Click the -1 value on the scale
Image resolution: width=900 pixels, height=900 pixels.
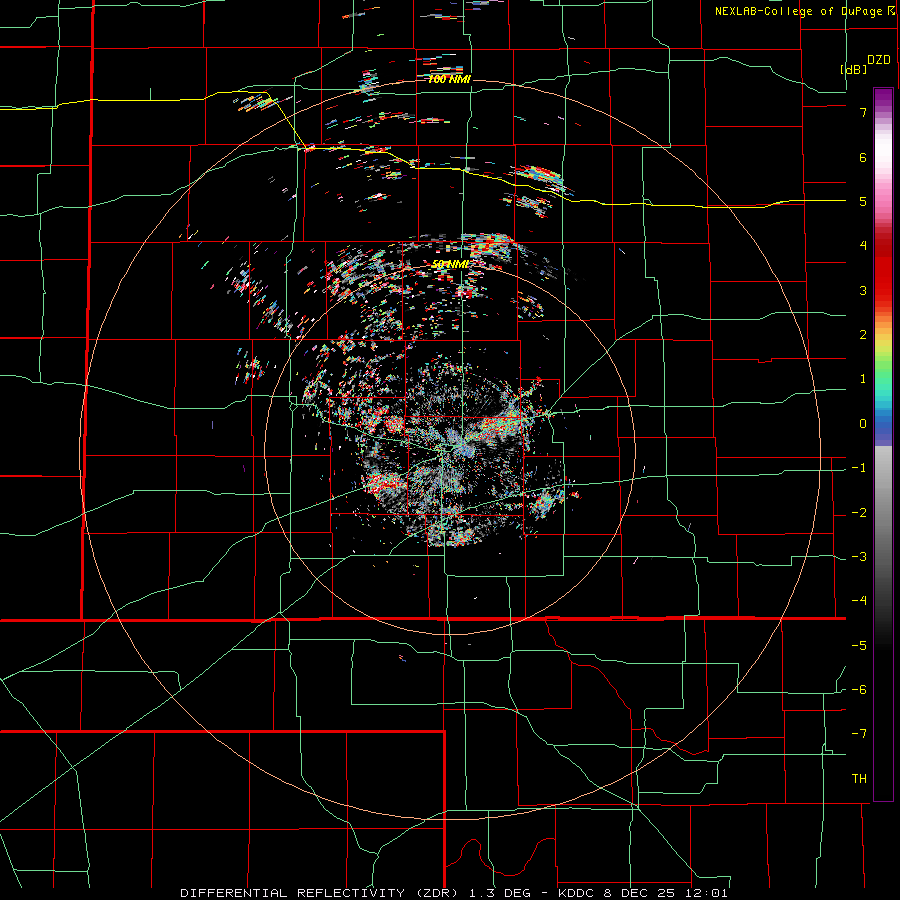859,468
